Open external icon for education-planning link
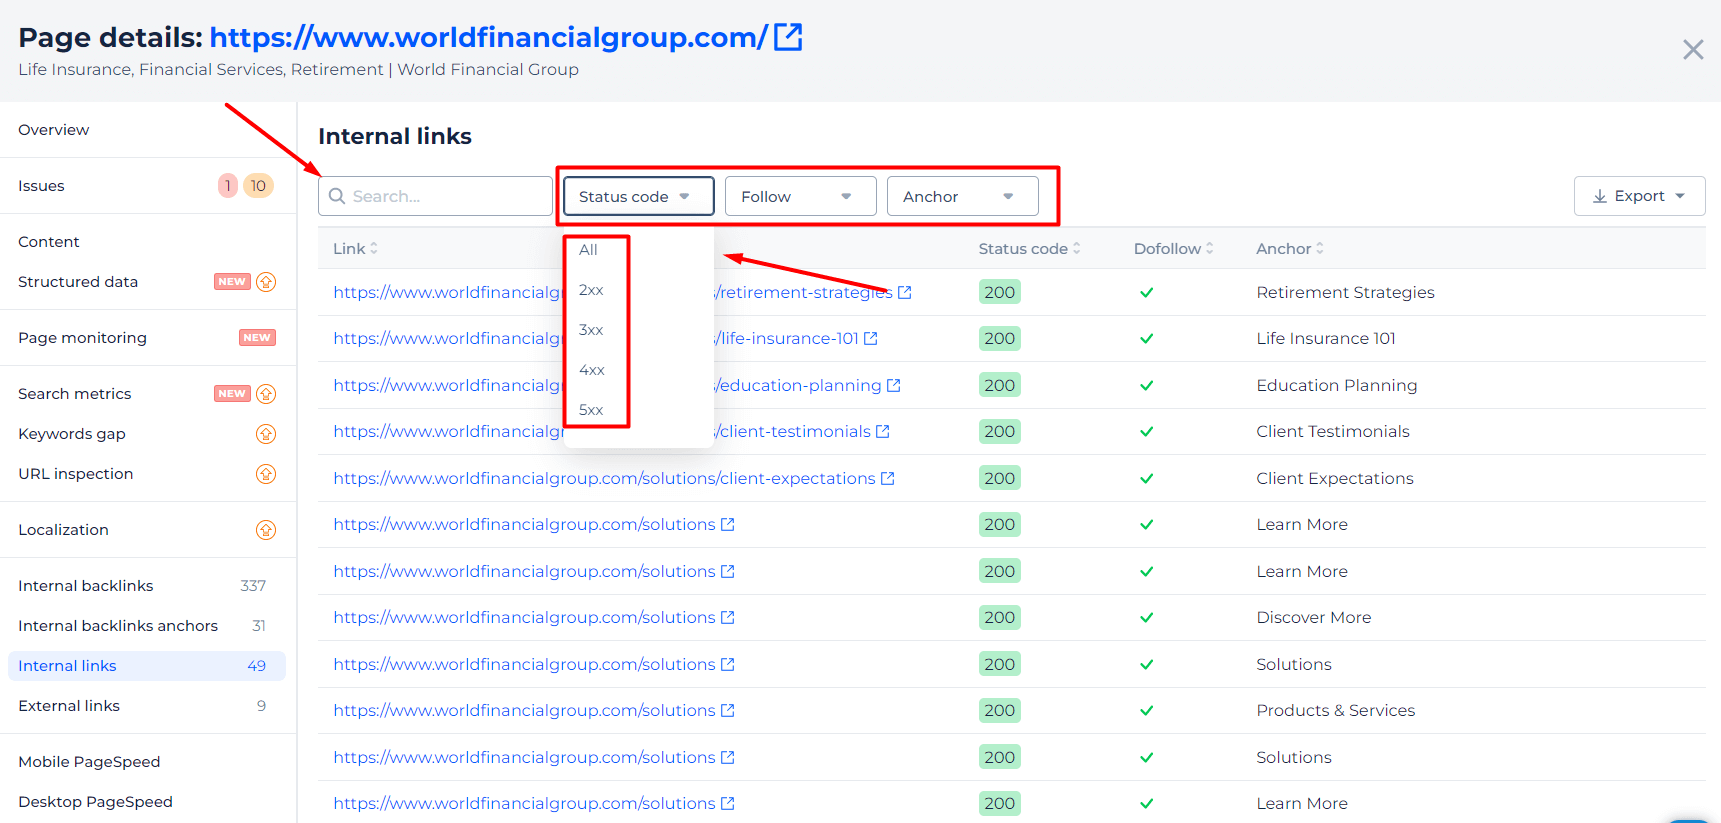 point(894,385)
